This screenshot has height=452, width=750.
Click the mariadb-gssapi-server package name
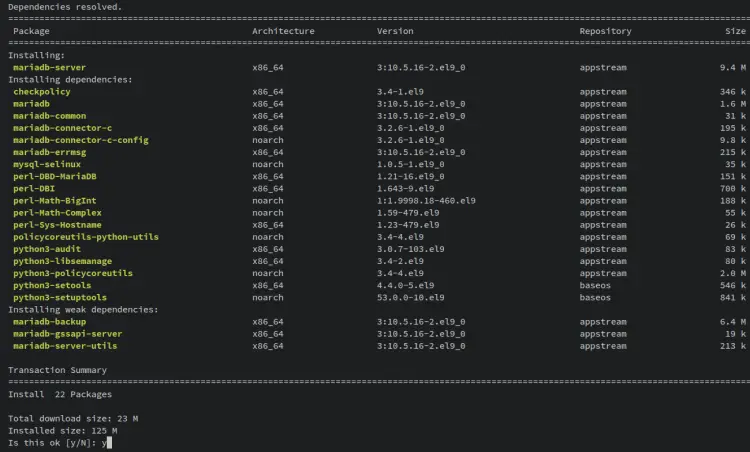click(x=68, y=334)
